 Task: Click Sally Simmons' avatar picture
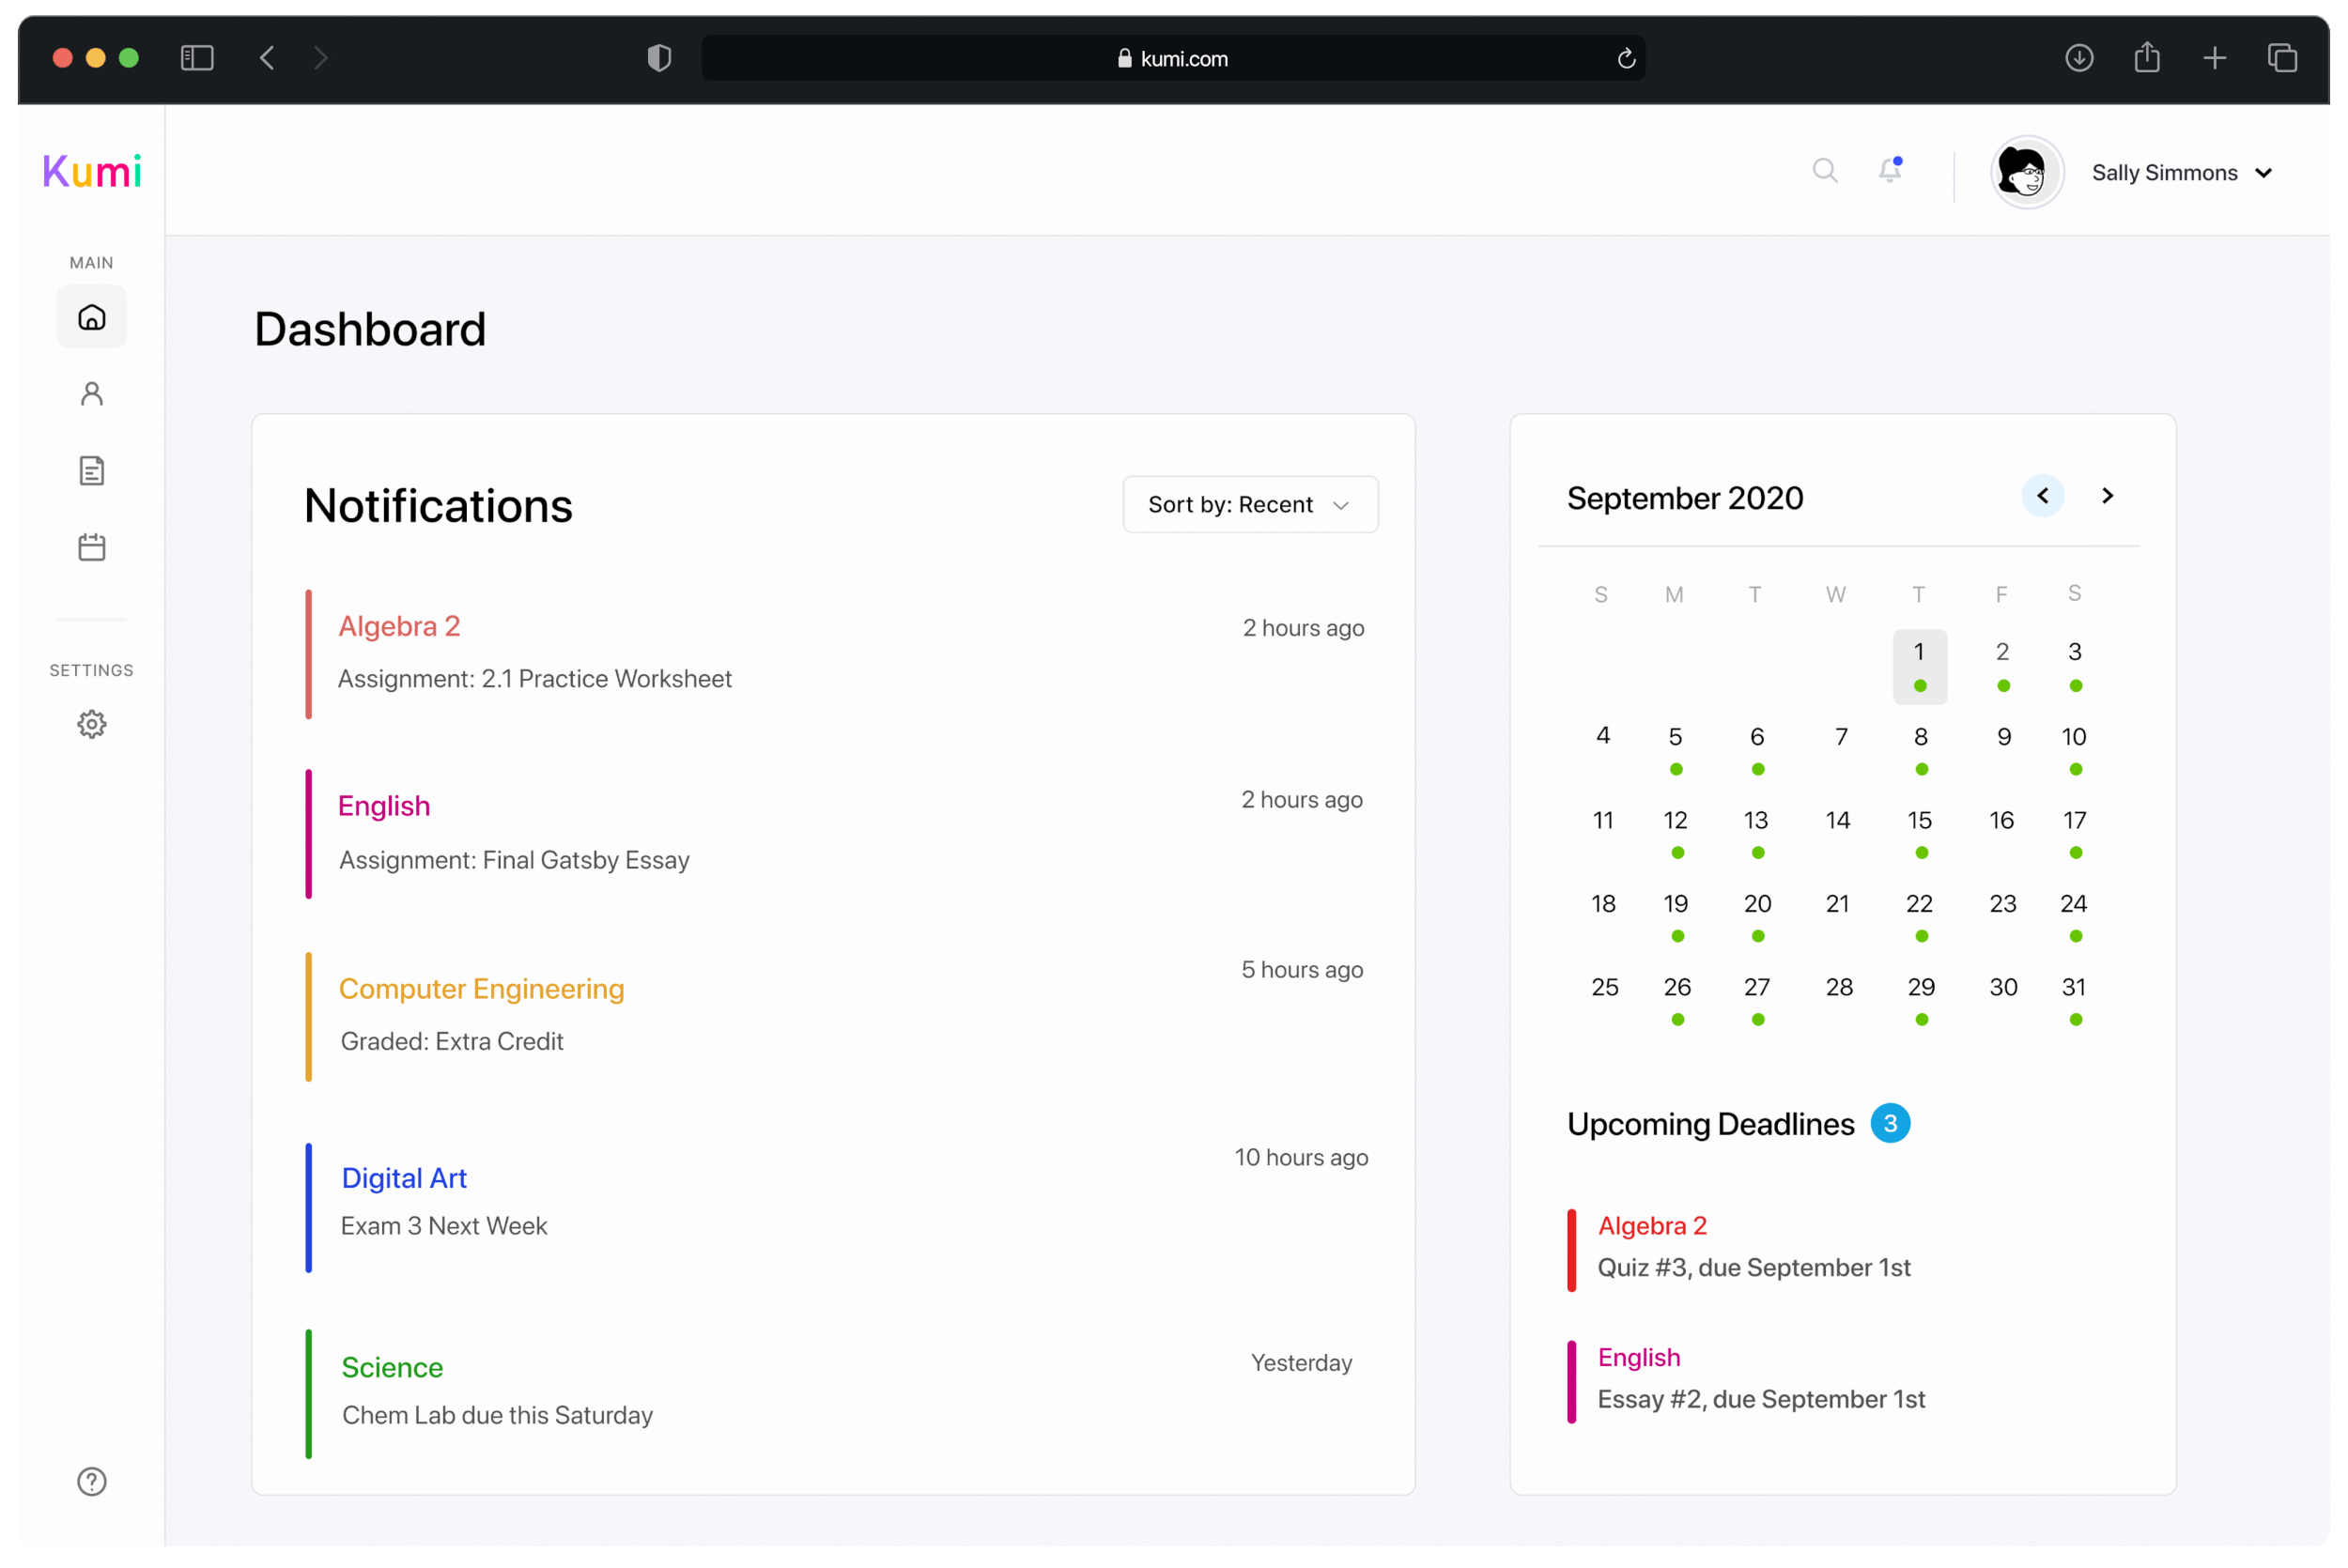[x=2025, y=173]
